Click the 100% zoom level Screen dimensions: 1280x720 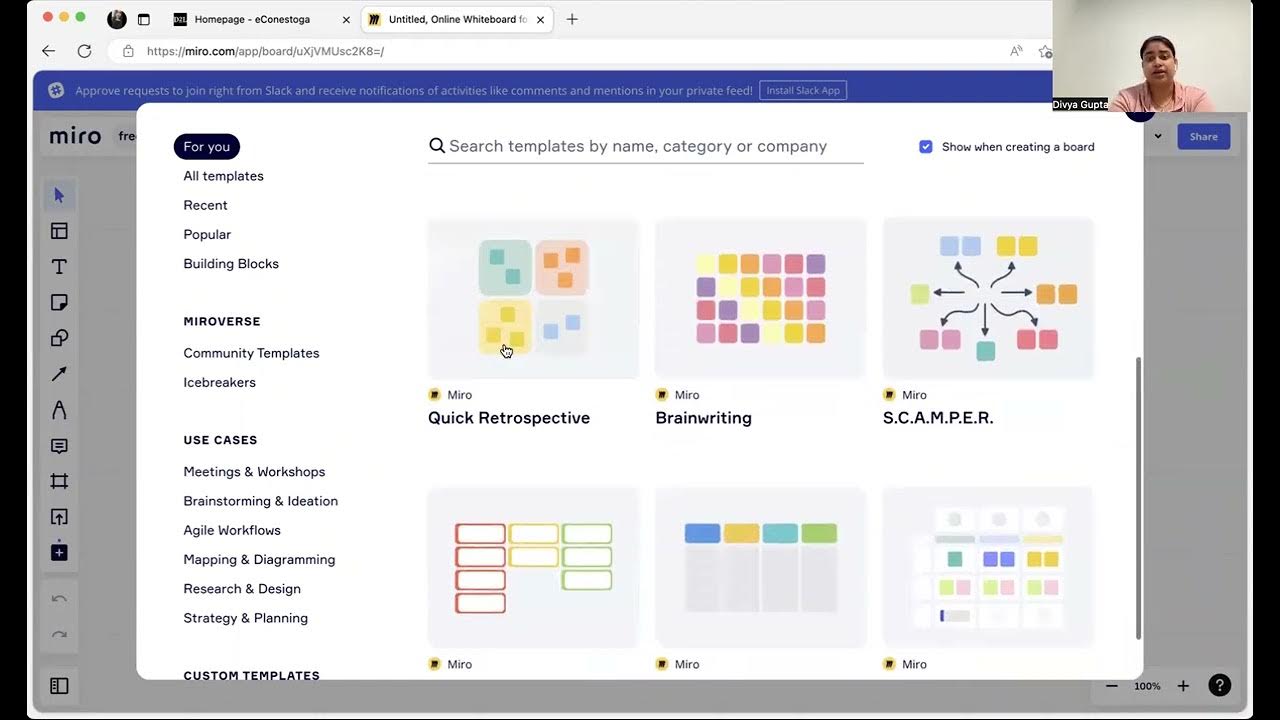click(x=1147, y=686)
